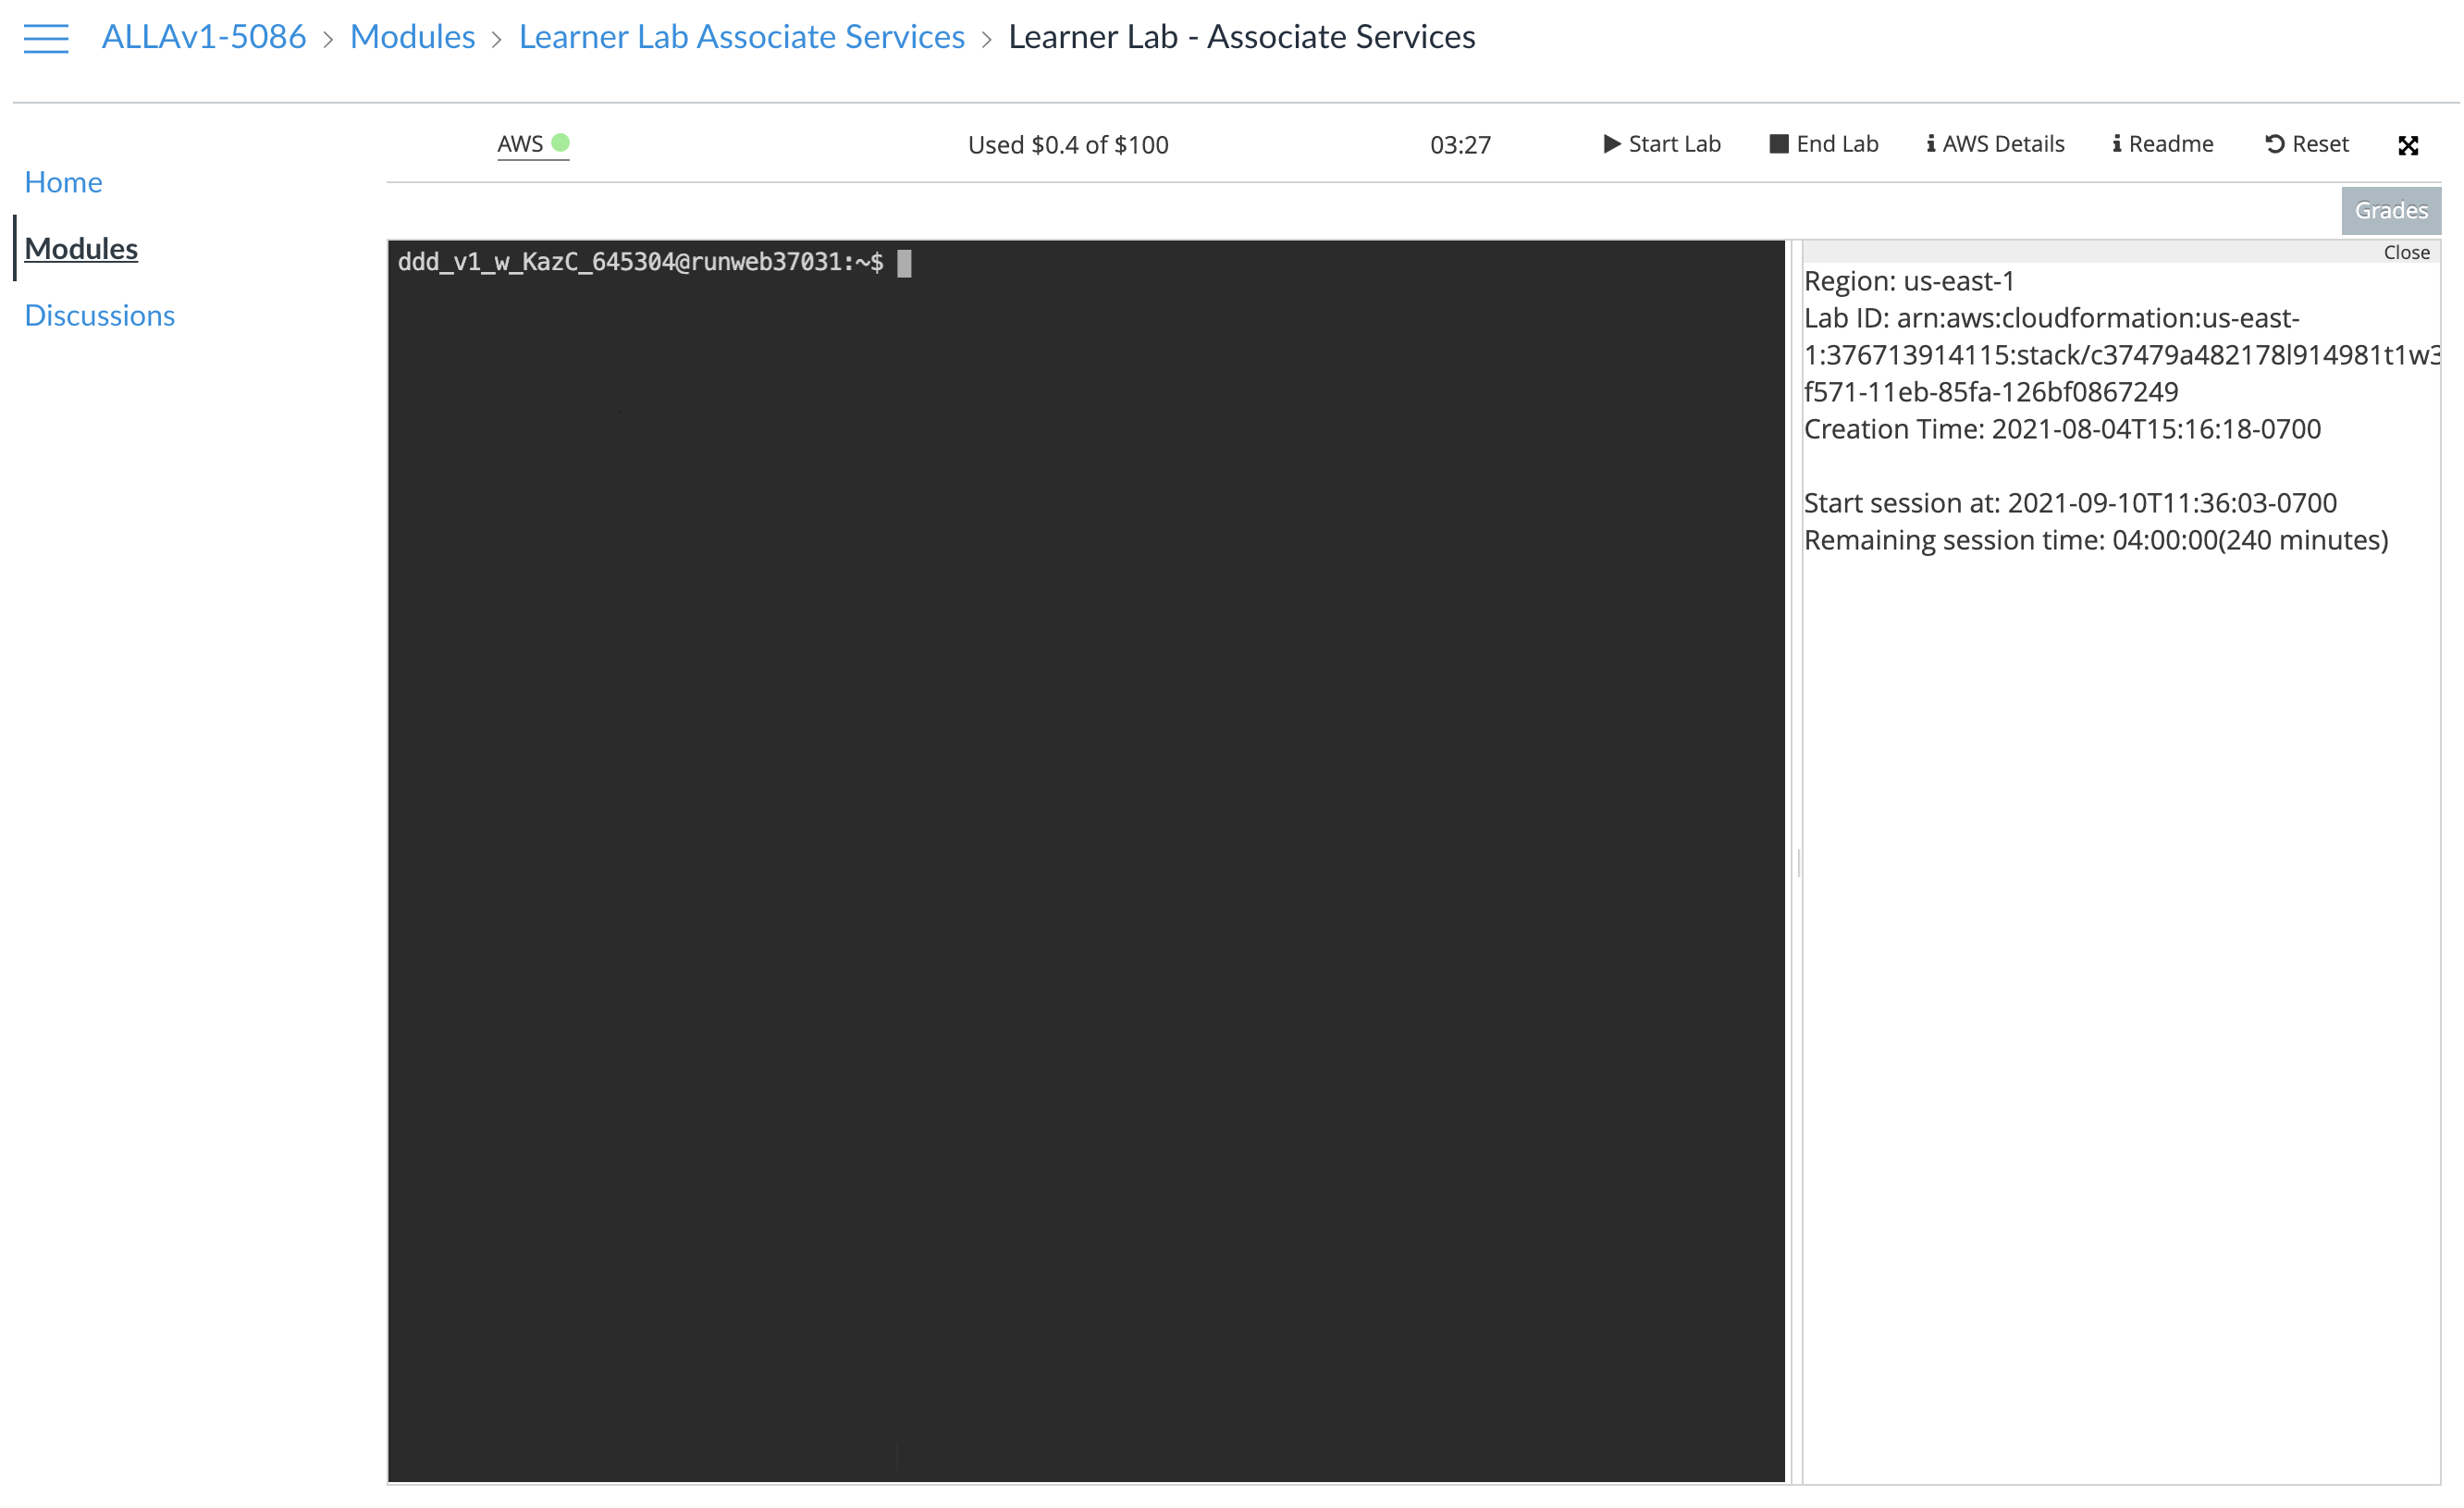Click the lab timer 03:27
Screen dimensions: 2464x1508
[x=1460, y=146]
